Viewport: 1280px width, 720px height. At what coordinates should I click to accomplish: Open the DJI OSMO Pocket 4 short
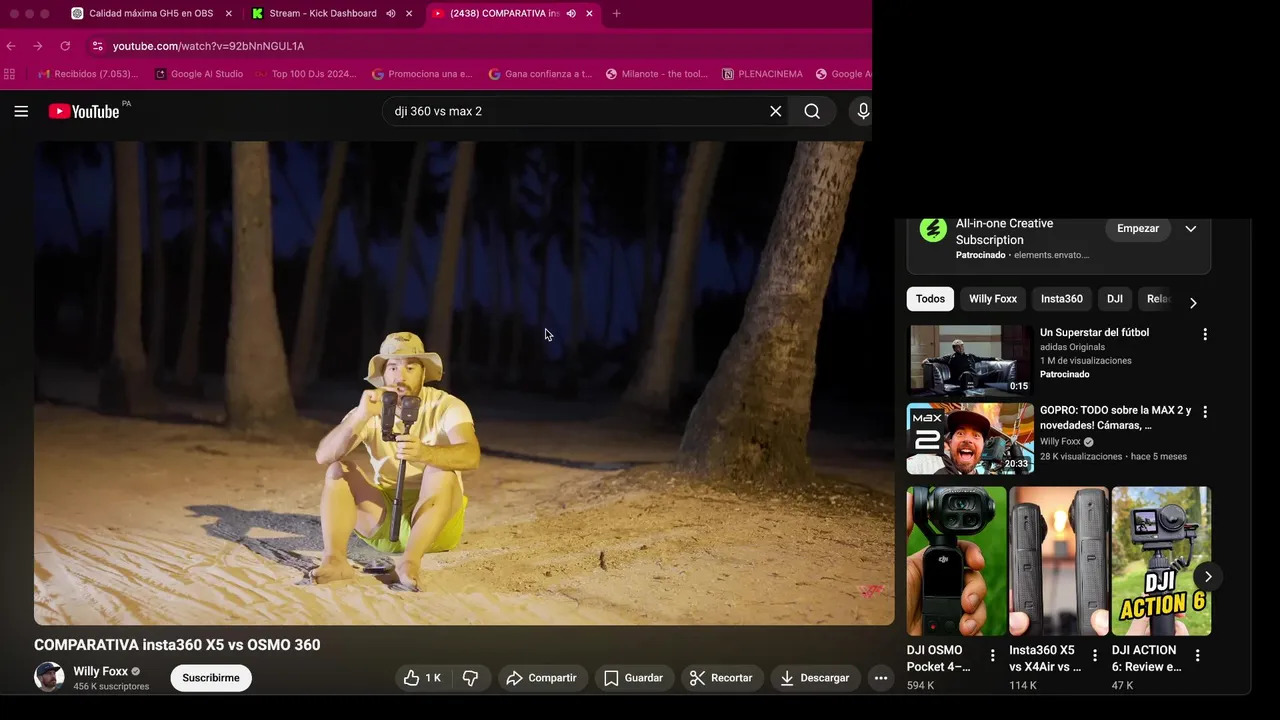point(956,561)
